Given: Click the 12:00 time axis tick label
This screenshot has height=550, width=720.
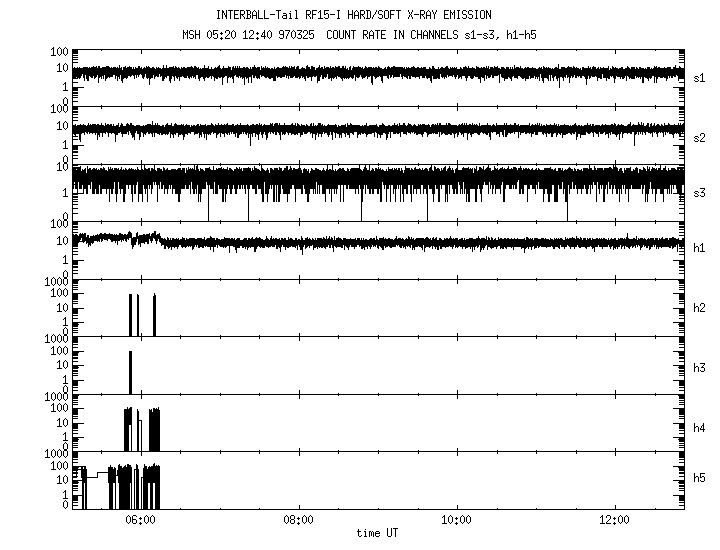Looking at the screenshot, I should (614, 521).
